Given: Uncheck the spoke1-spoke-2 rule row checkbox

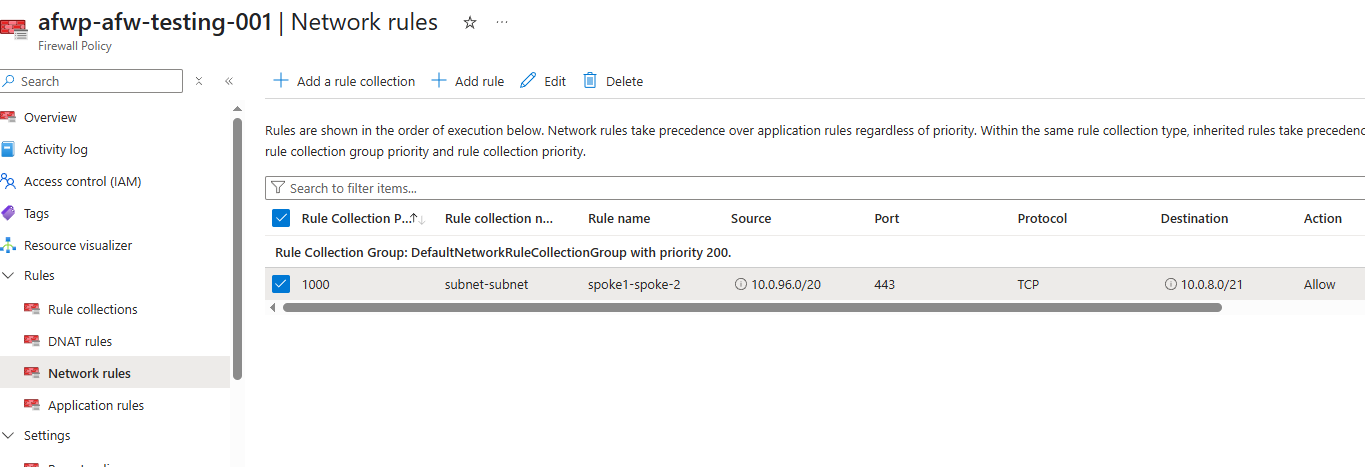Looking at the screenshot, I should click(x=281, y=284).
